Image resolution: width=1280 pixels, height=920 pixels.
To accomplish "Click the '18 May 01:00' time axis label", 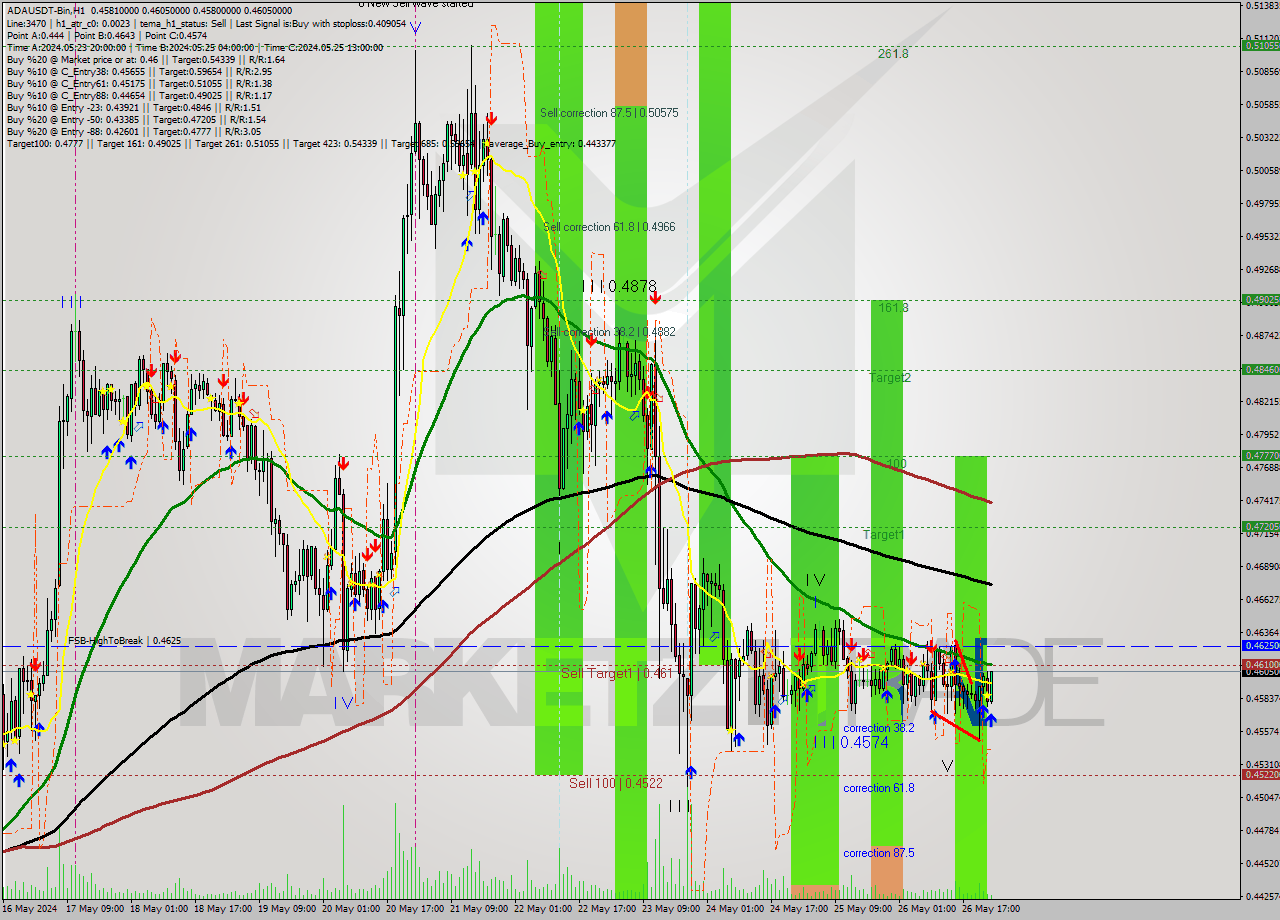I will (x=158, y=909).
